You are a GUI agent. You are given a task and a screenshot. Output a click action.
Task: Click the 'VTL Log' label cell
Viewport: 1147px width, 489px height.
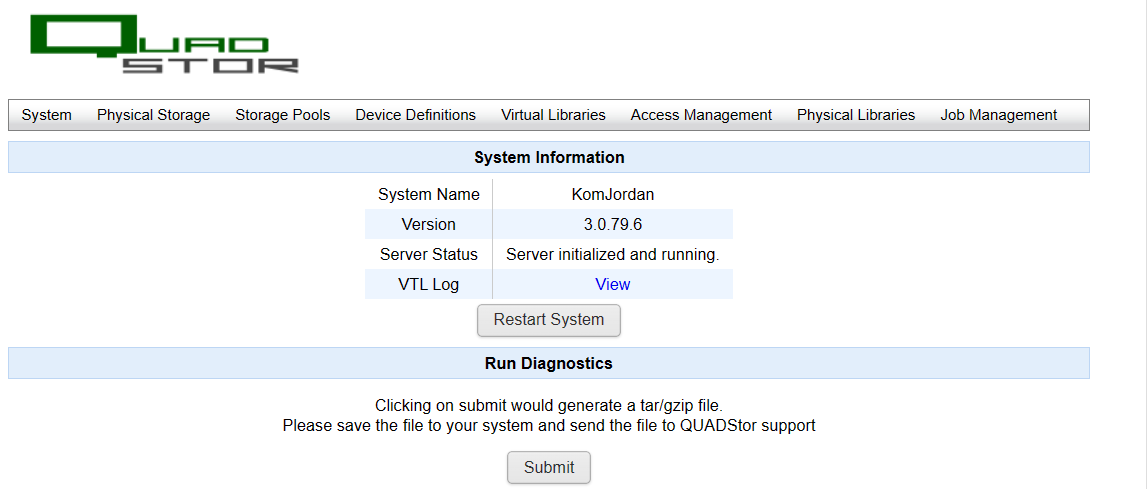click(429, 284)
